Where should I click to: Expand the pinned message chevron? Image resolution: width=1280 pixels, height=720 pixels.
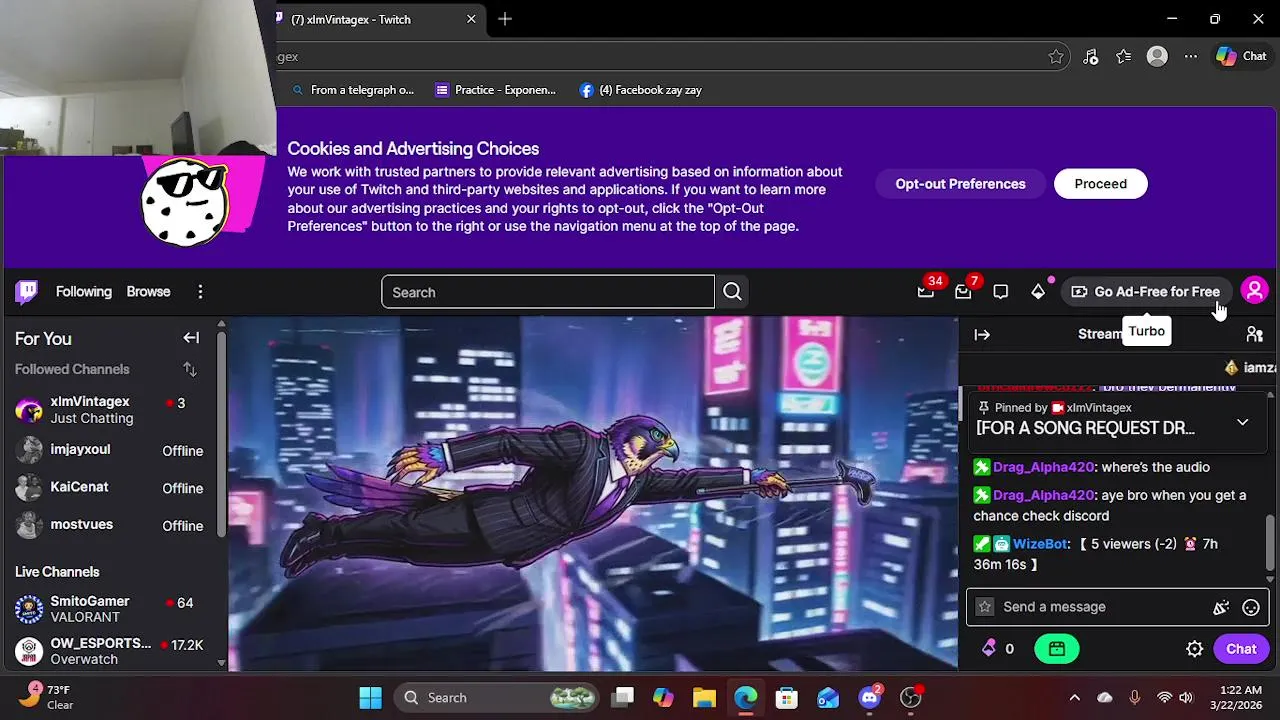[x=1242, y=422]
